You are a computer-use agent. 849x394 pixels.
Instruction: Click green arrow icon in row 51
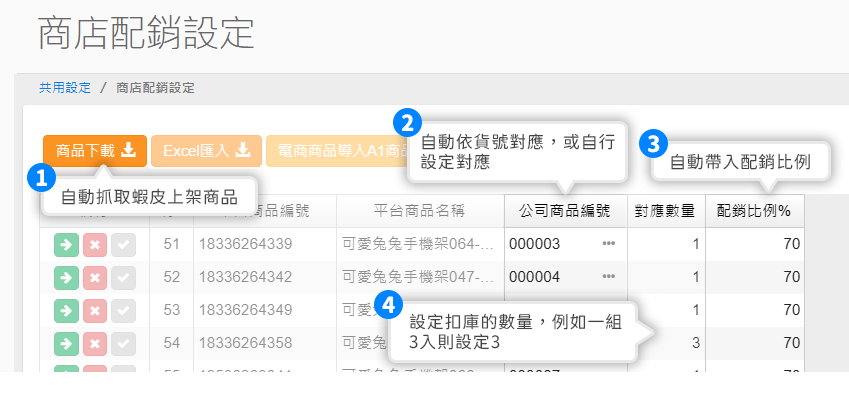point(66,245)
